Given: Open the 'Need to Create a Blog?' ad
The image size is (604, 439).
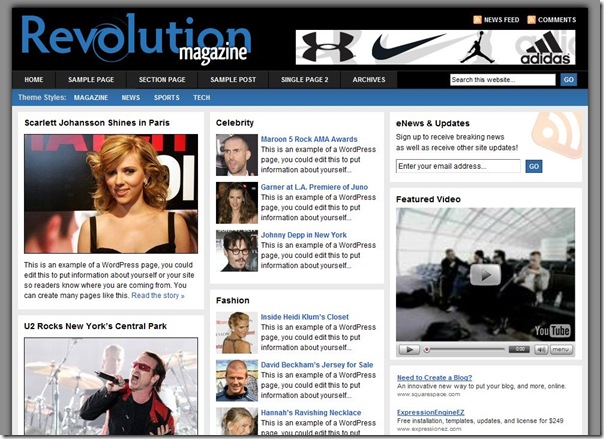Looking at the screenshot, I should click(x=435, y=378).
